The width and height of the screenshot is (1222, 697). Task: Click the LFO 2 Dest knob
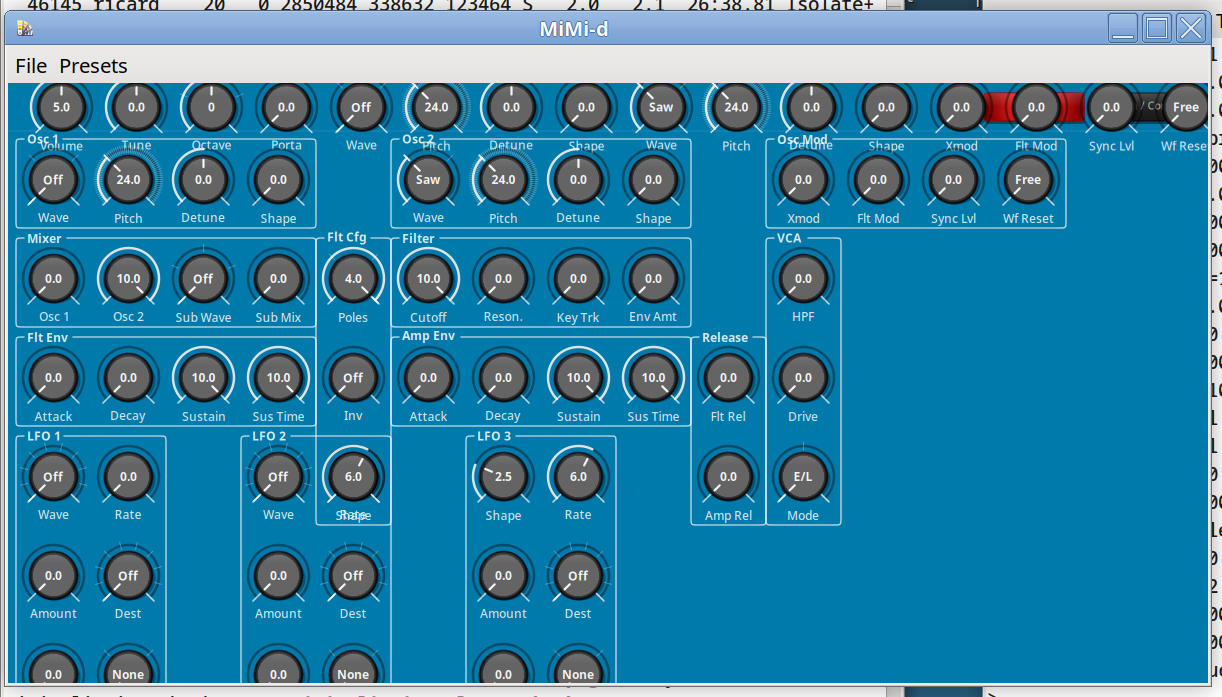click(353, 576)
